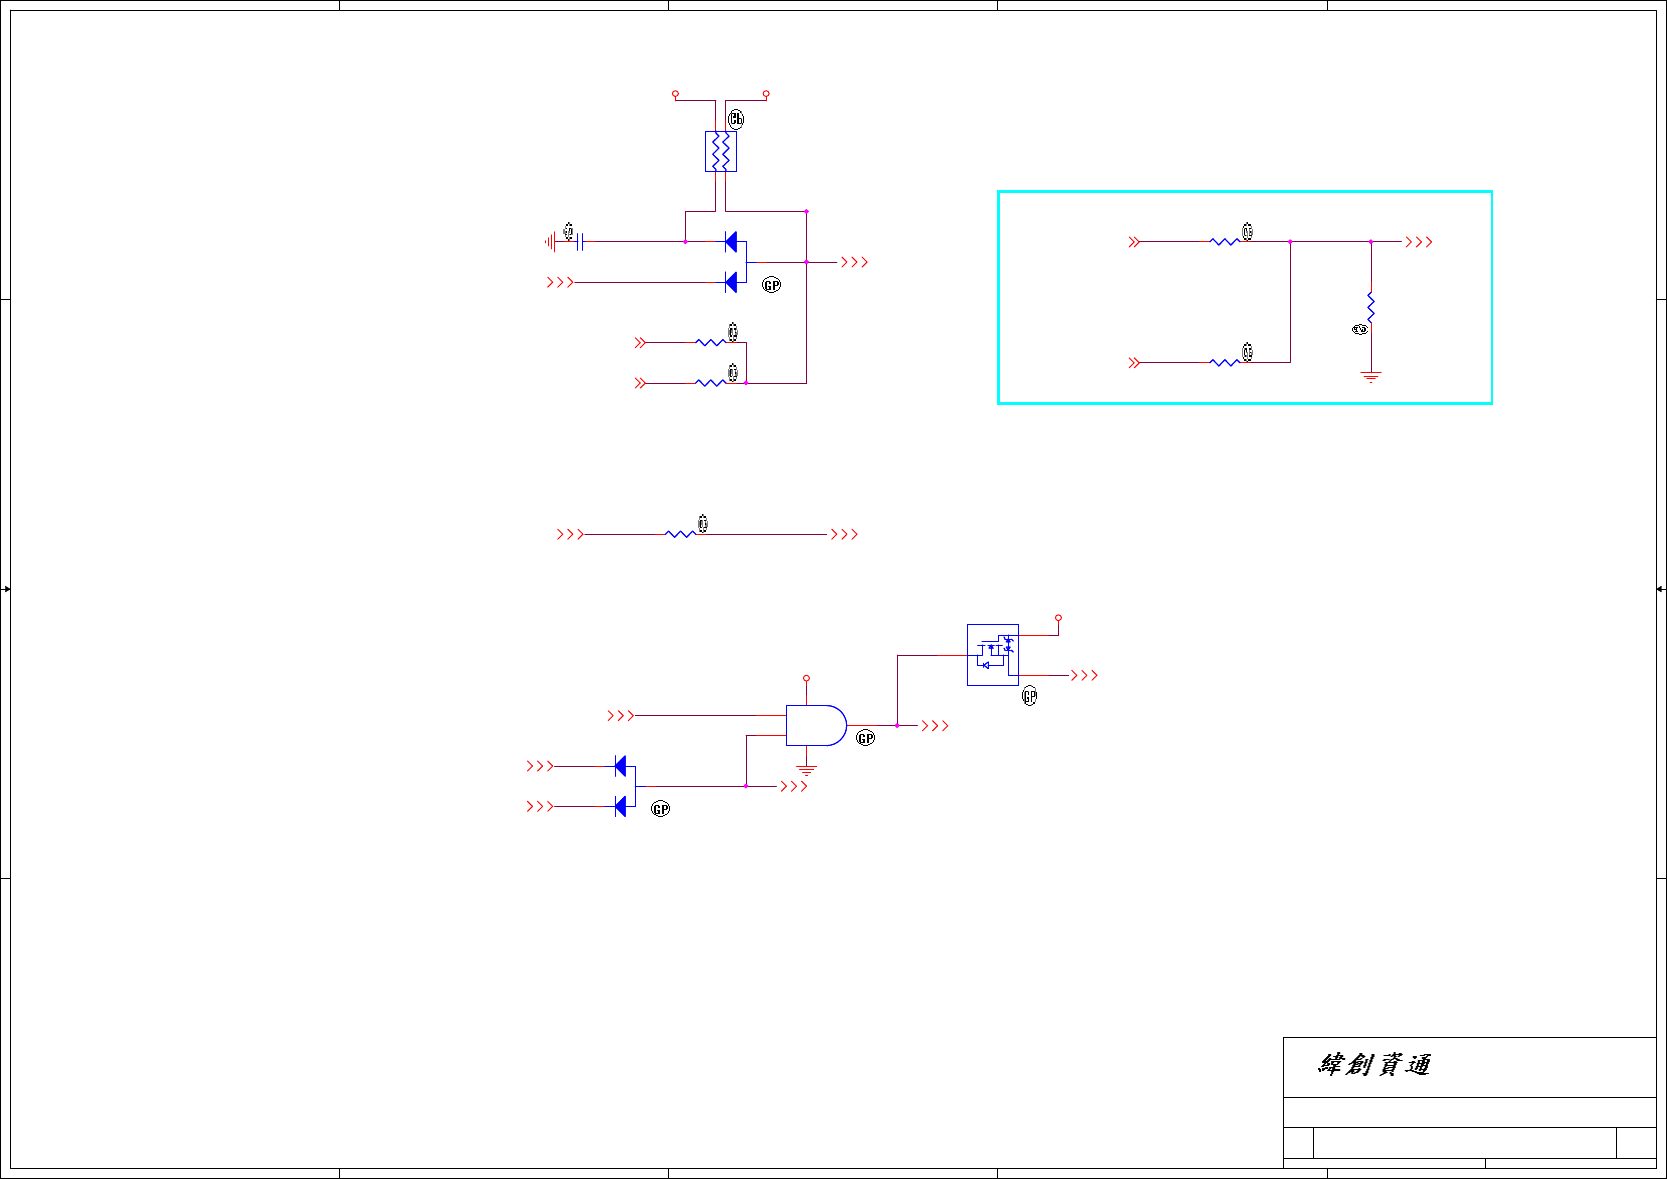
Task: Select the output port inside the cyan box
Action: [x=1419, y=242]
